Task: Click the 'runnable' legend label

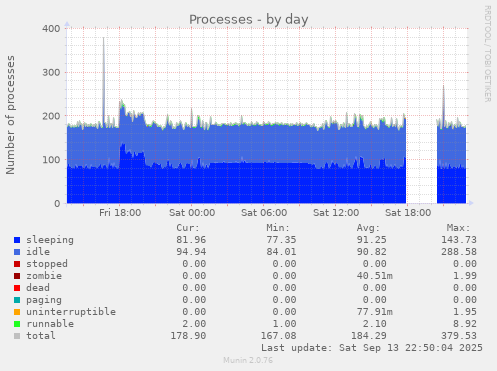Action: [x=50, y=324]
